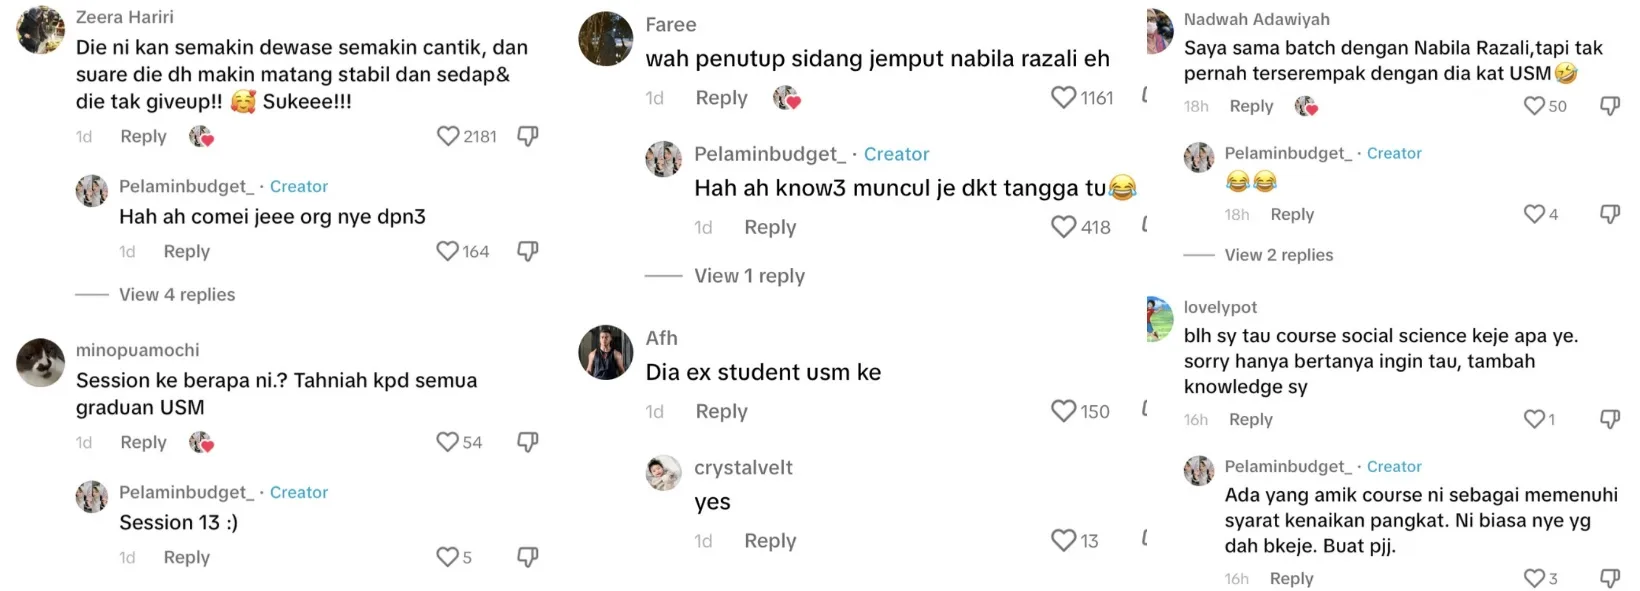Screen dimensions: 1640x591
Task: Like Faree's comment about nabila razali
Action: click(x=1063, y=98)
